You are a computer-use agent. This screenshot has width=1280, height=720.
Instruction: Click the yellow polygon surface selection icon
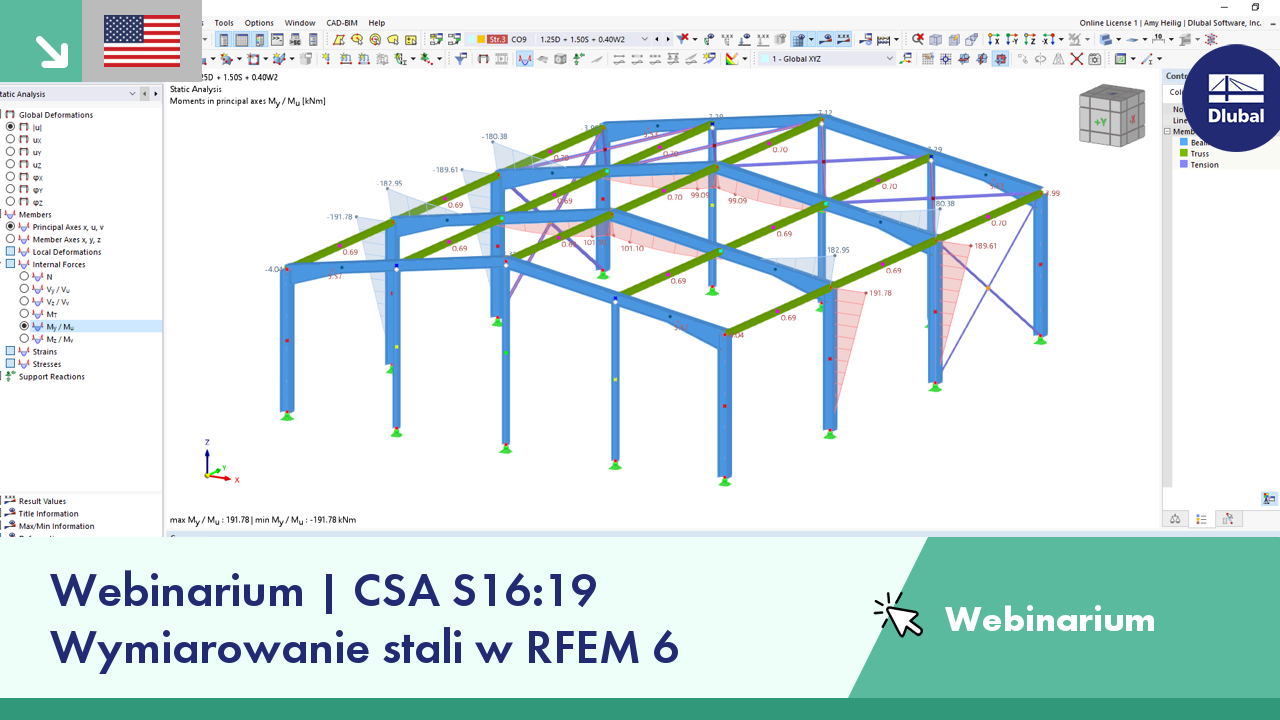pyautogui.click(x=339, y=39)
